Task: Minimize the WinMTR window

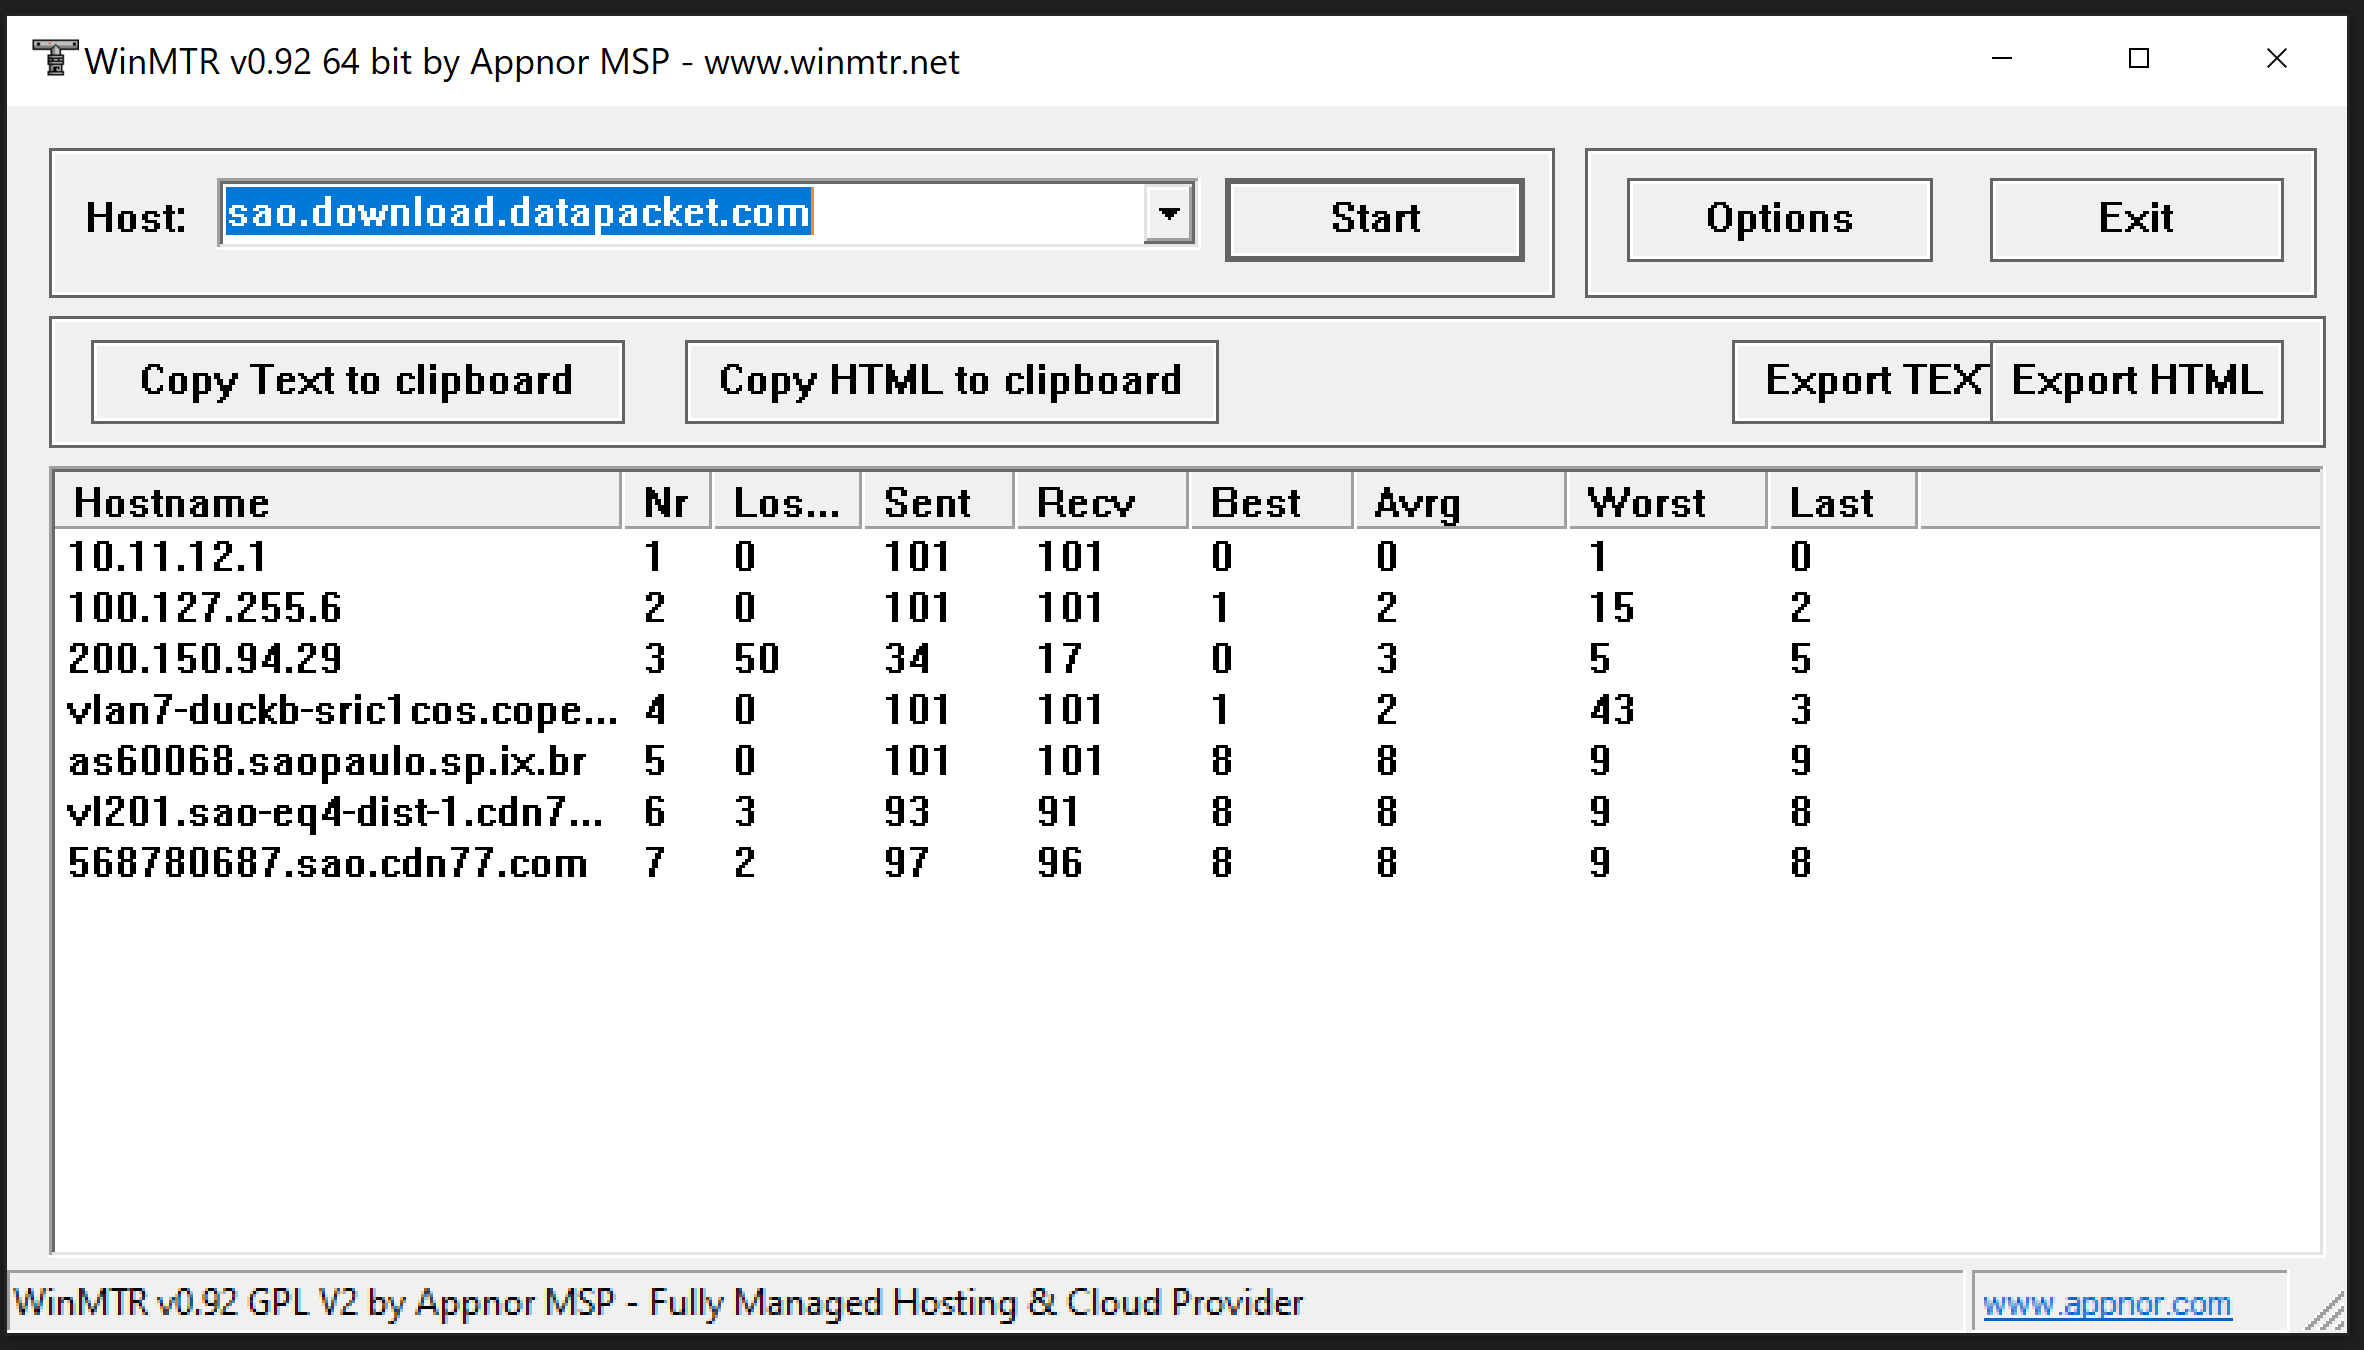Action: coord(2001,59)
